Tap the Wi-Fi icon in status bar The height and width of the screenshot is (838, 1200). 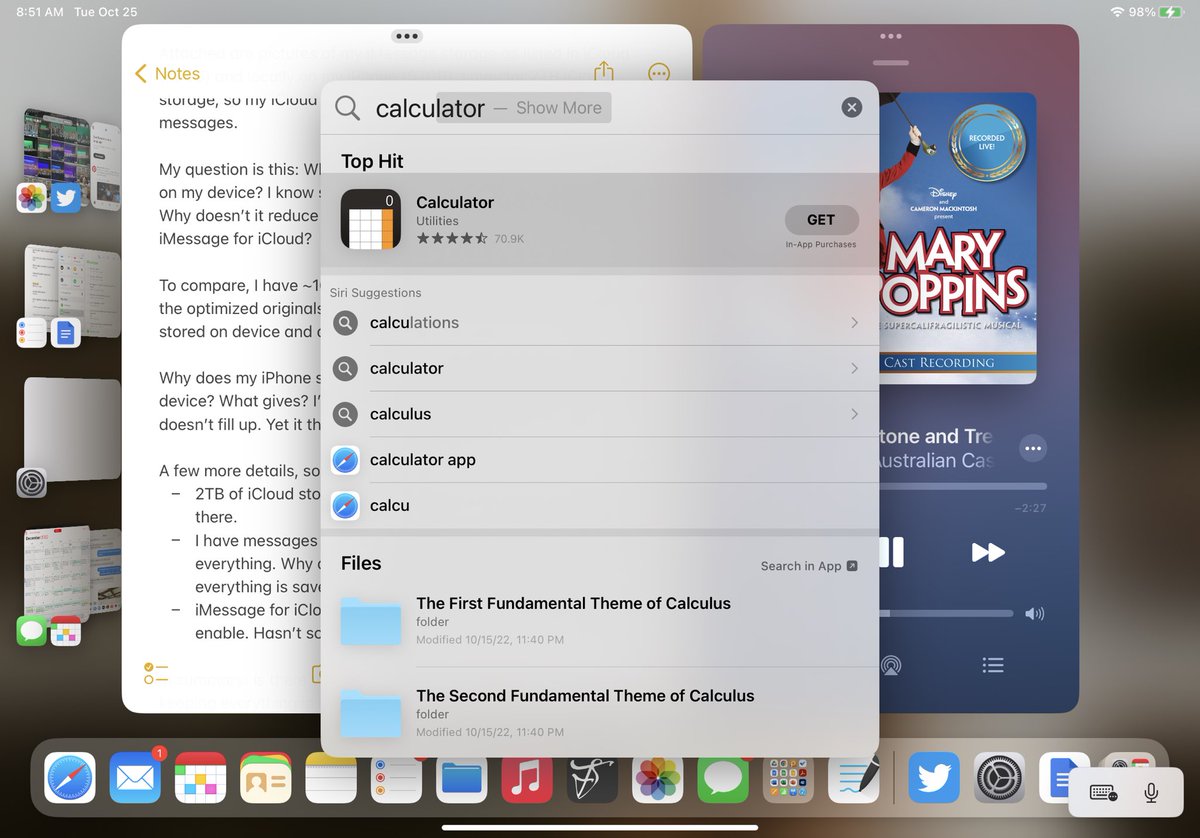pos(1117,12)
